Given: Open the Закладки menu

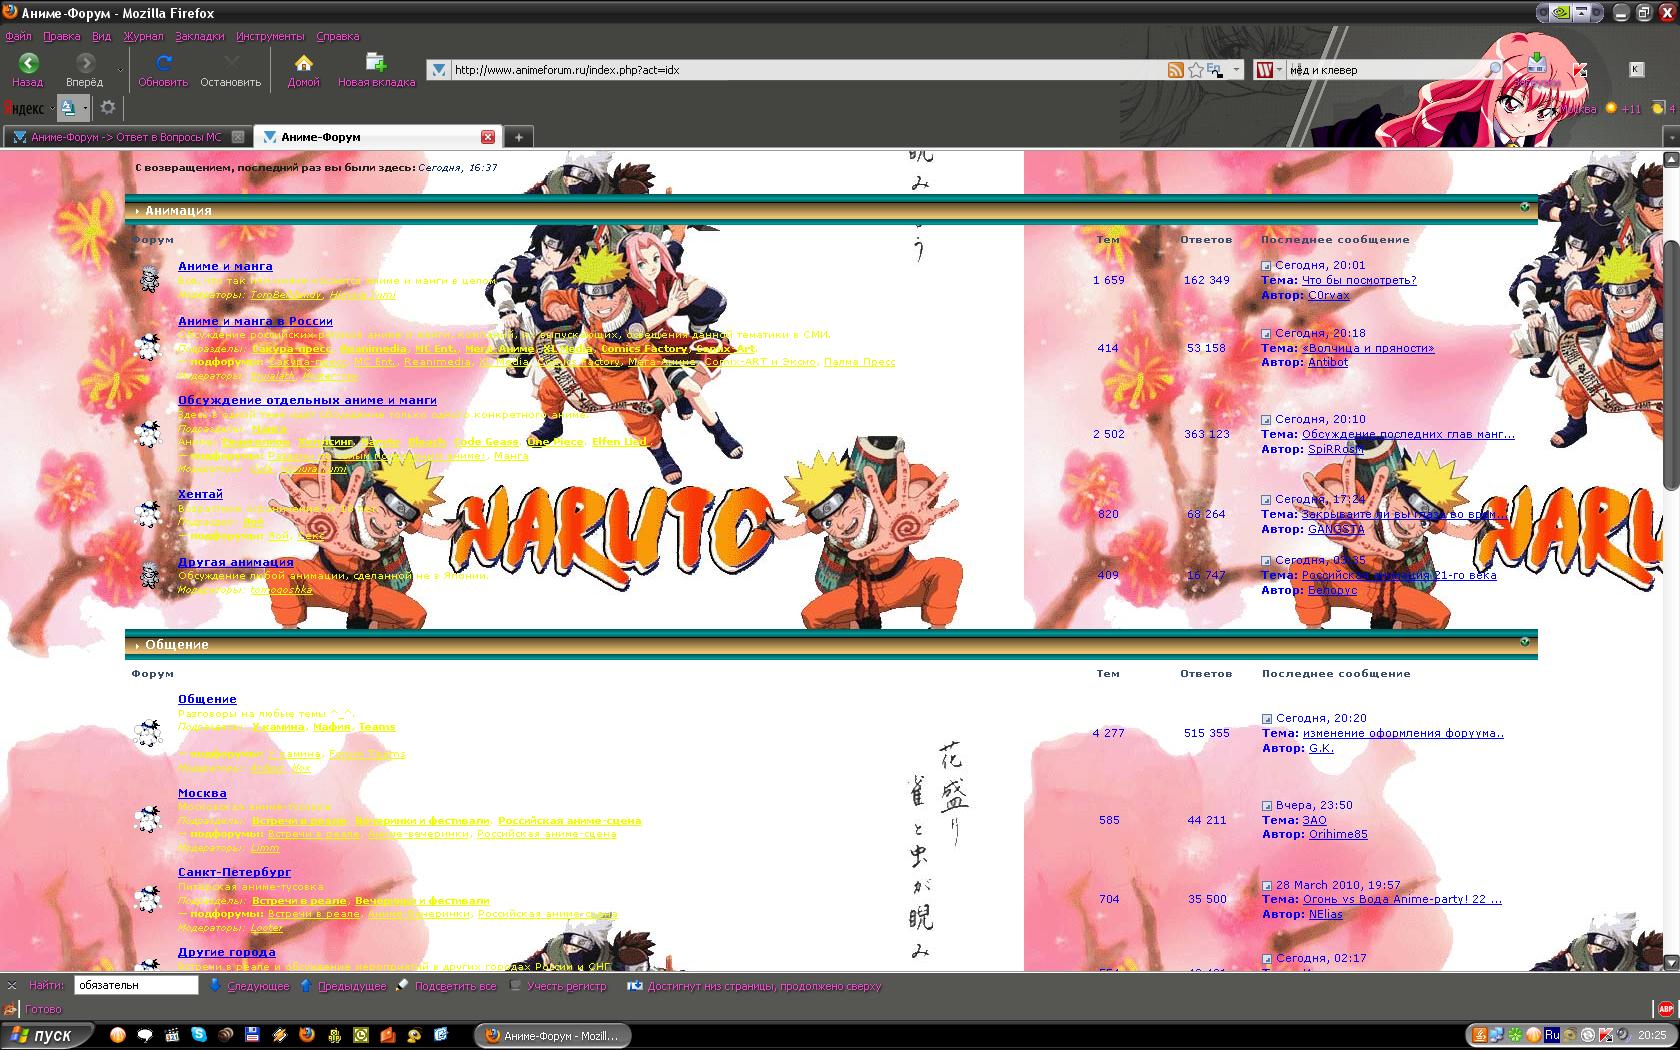Looking at the screenshot, I should pos(200,36).
